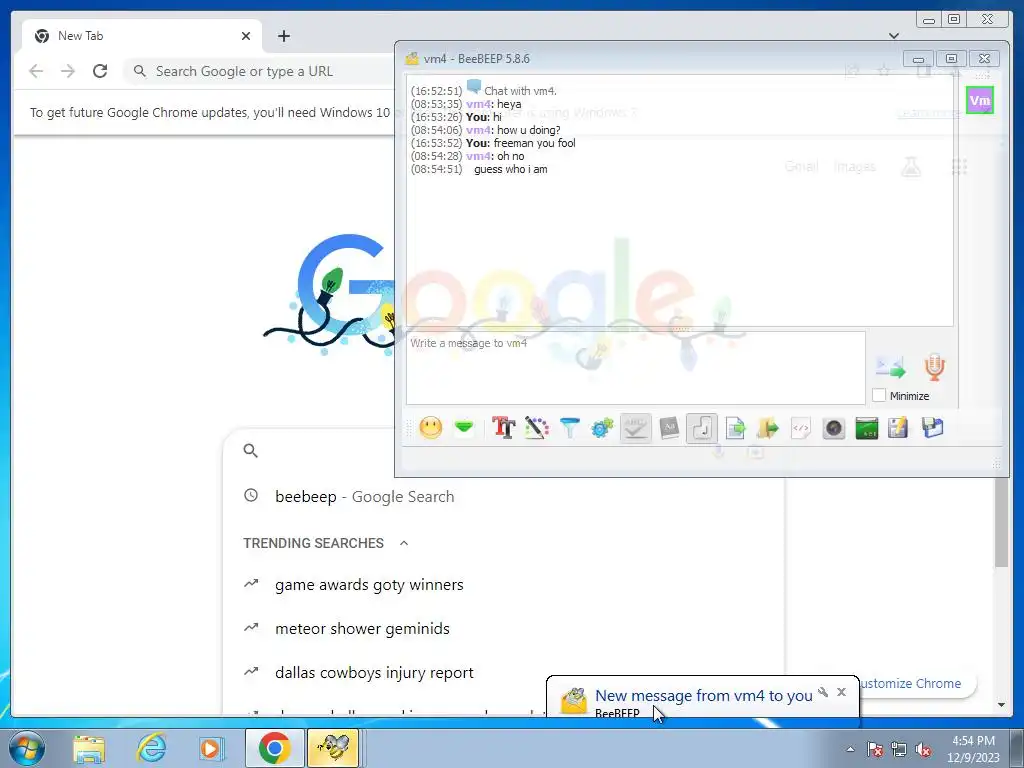Open the New message from vm4 notification
1024x768 pixels.
pos(703,696)
